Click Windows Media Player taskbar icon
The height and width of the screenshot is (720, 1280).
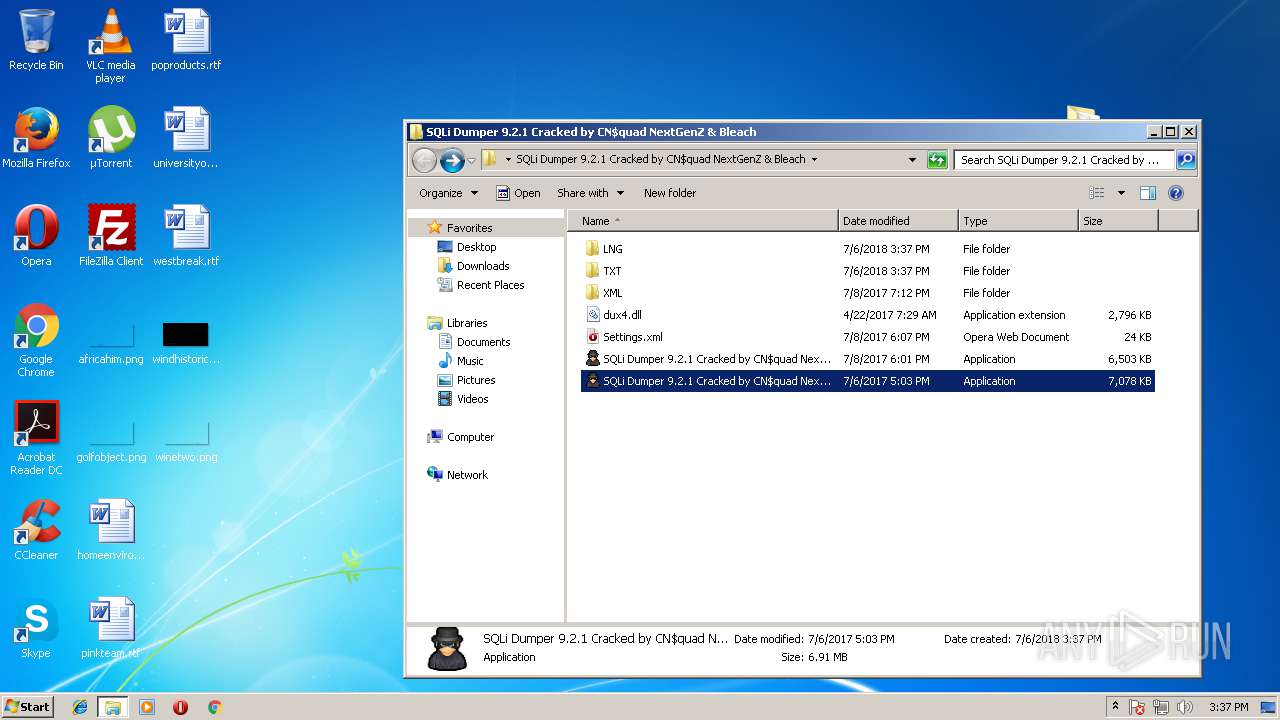point(146,707)
